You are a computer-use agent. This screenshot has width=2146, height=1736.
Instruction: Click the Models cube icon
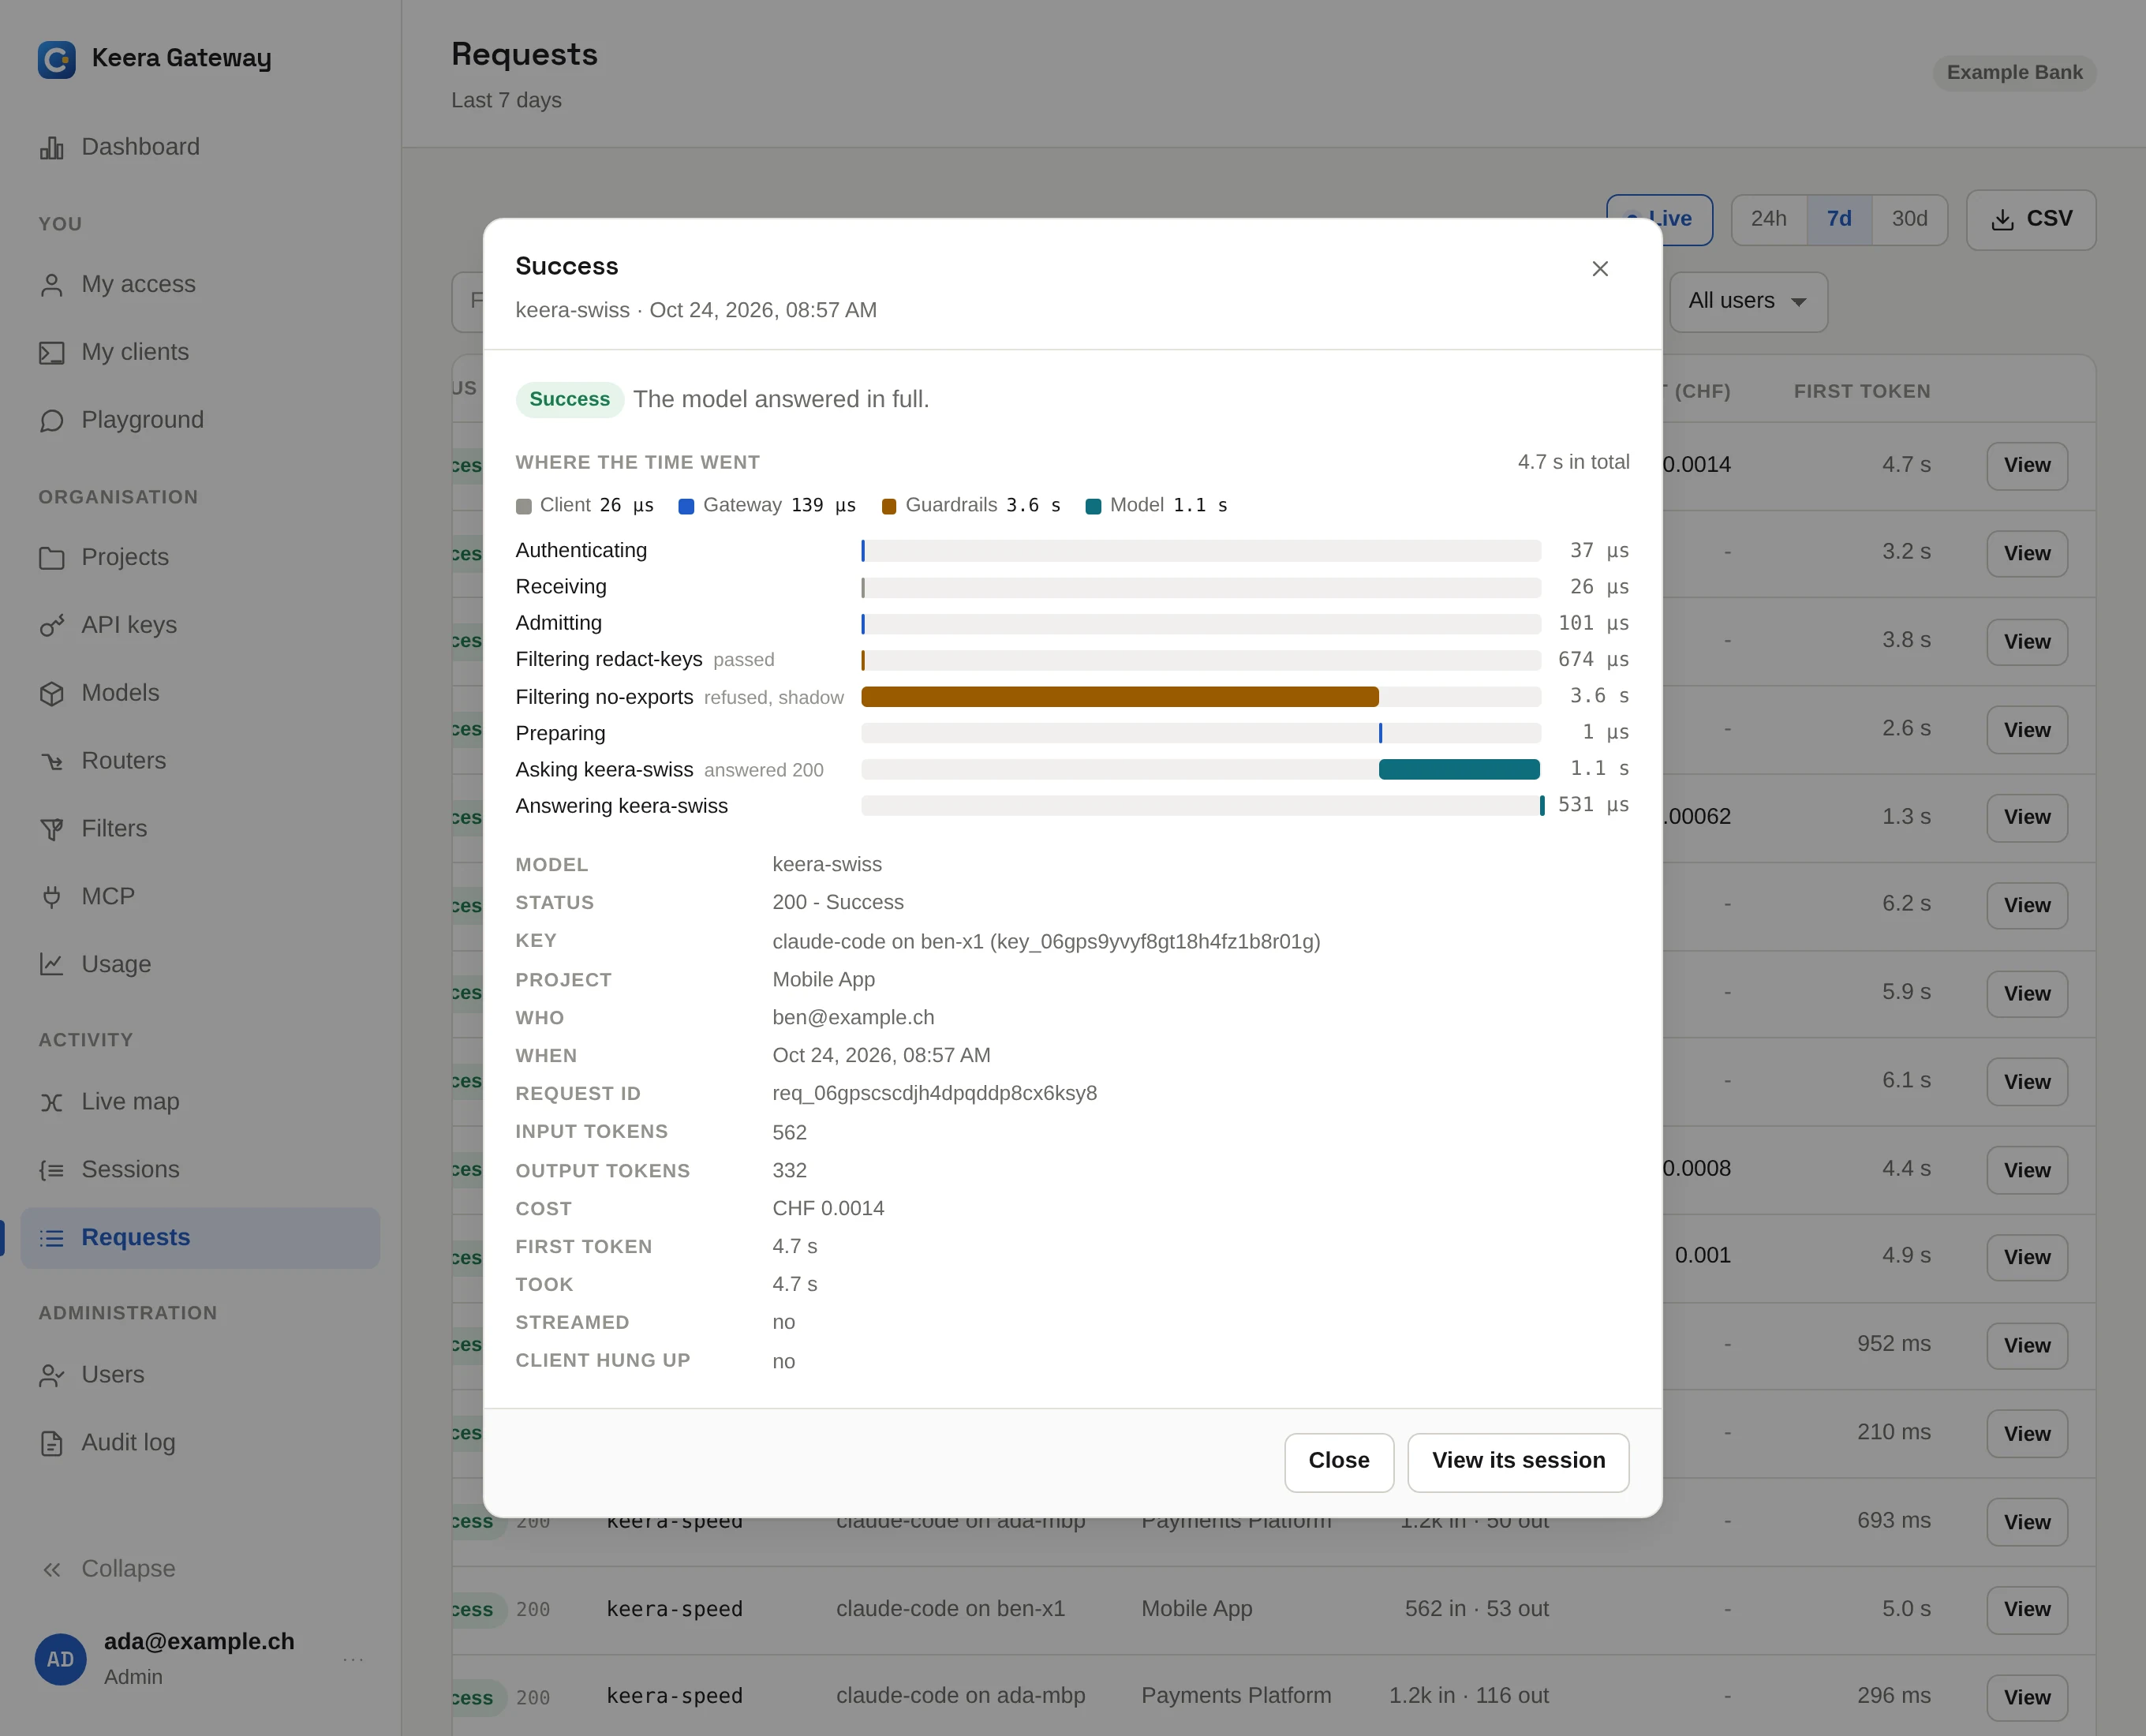52,694
